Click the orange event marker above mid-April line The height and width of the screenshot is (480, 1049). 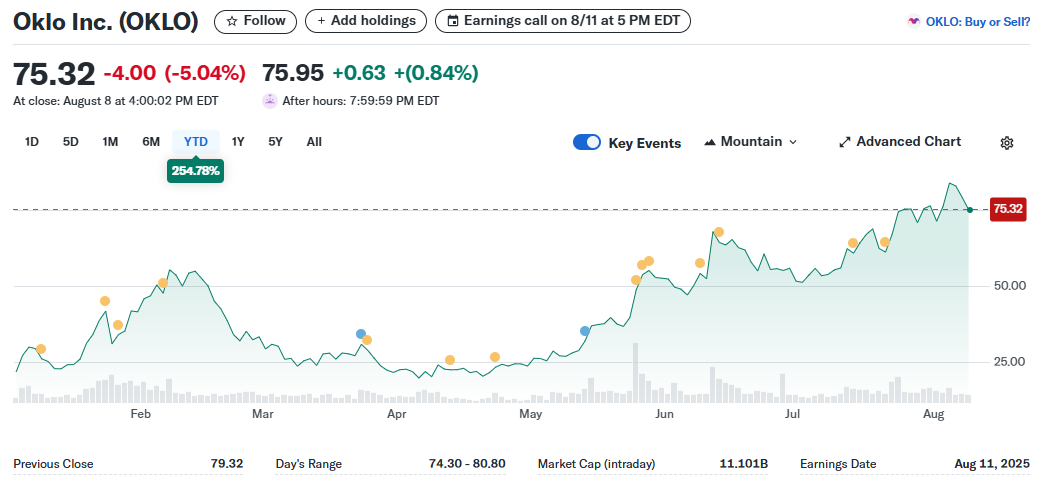coord(450,360)
